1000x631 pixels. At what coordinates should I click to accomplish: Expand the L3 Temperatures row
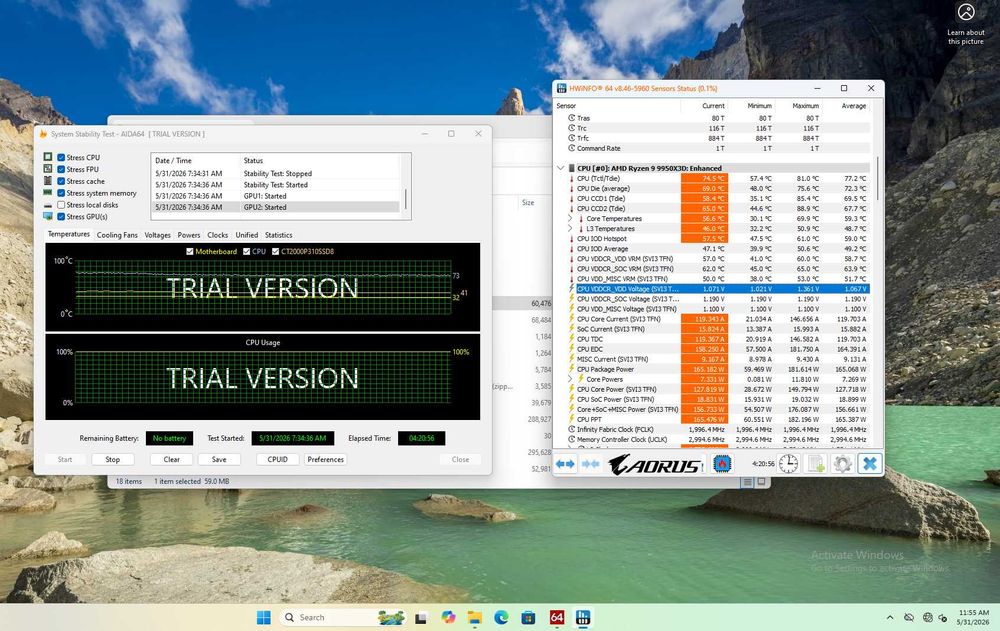[570, 228]
